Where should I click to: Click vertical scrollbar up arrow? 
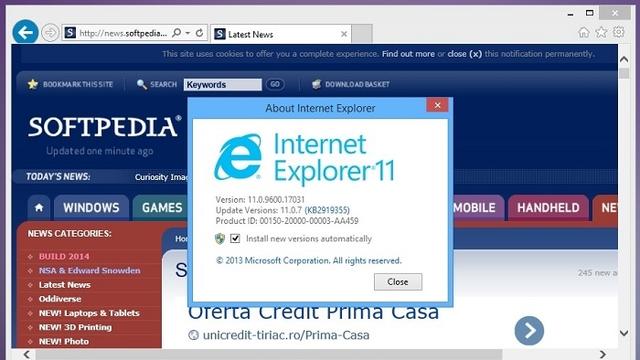point(624,60)
